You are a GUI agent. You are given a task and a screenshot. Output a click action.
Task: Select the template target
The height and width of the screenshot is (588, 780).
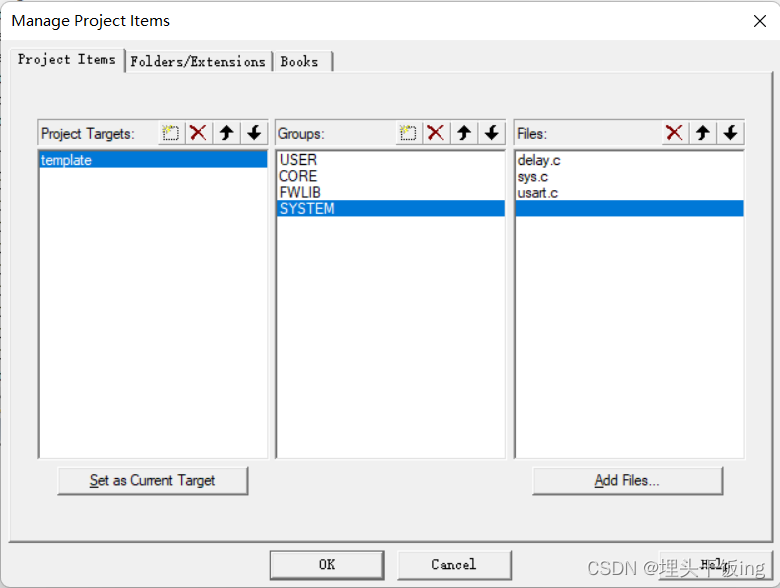tap(153, 160)
